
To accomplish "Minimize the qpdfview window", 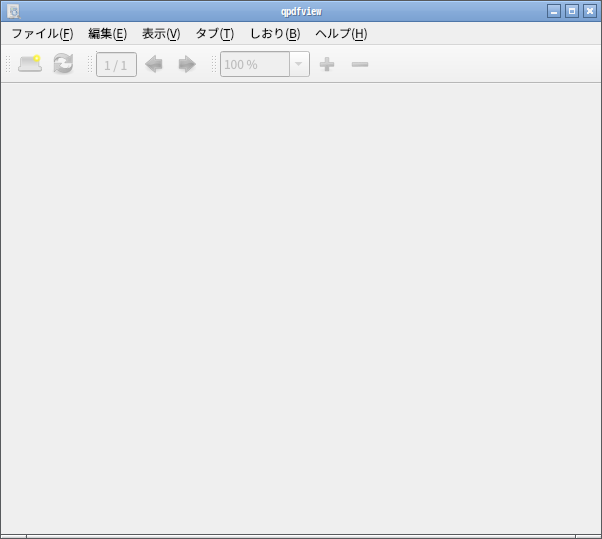I will 554,11.
